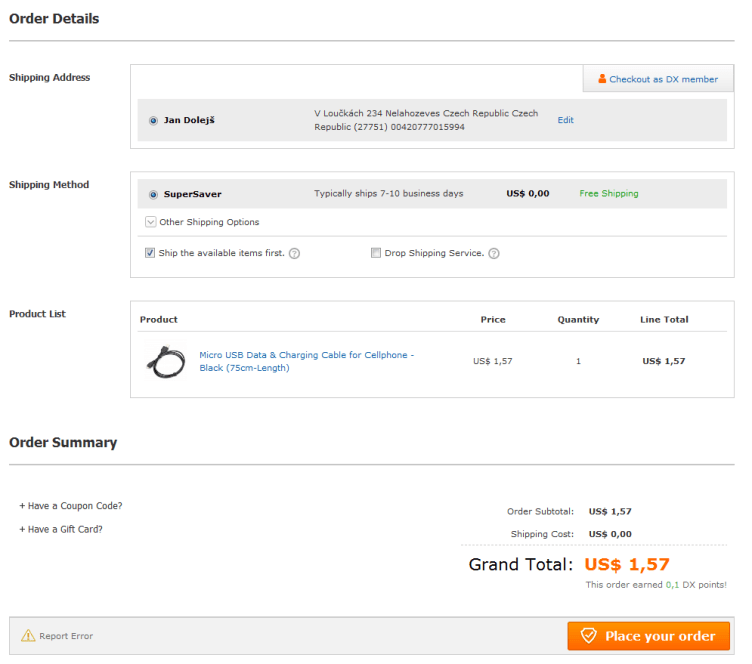Click the Report Error link text
This screenshot has width=752, height=664.
click(67, 636)
